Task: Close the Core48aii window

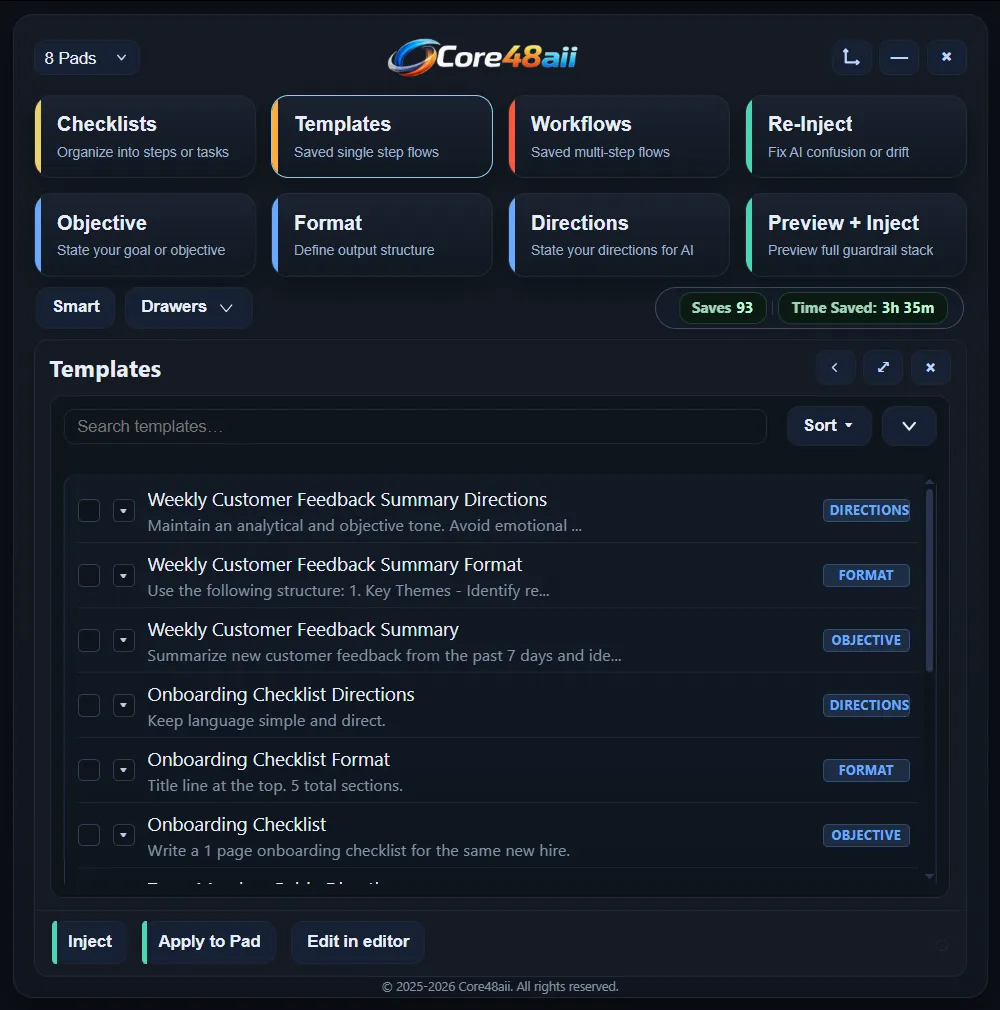Action: (x=947, y=57)
